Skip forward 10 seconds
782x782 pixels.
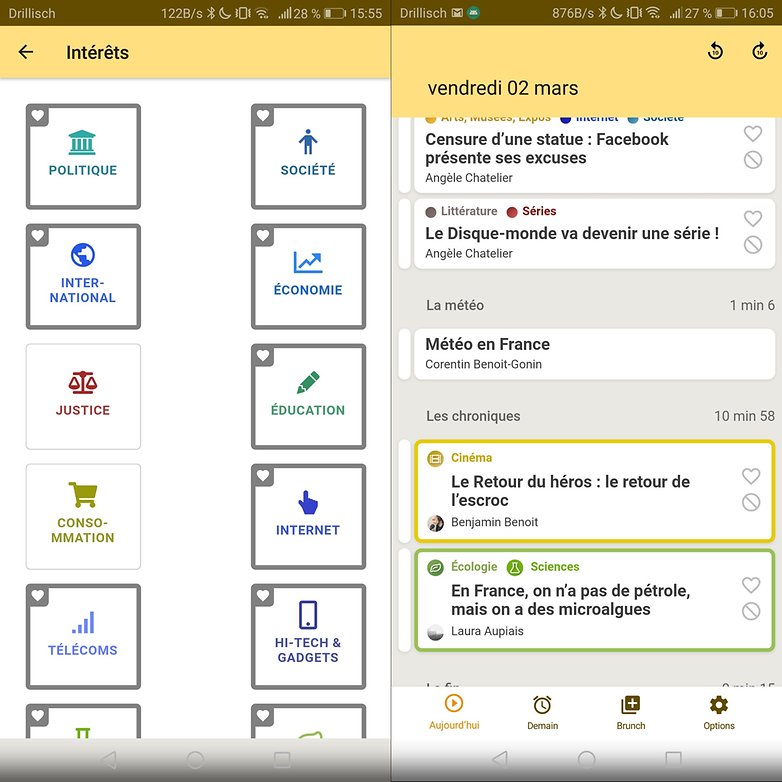[759, 51]
